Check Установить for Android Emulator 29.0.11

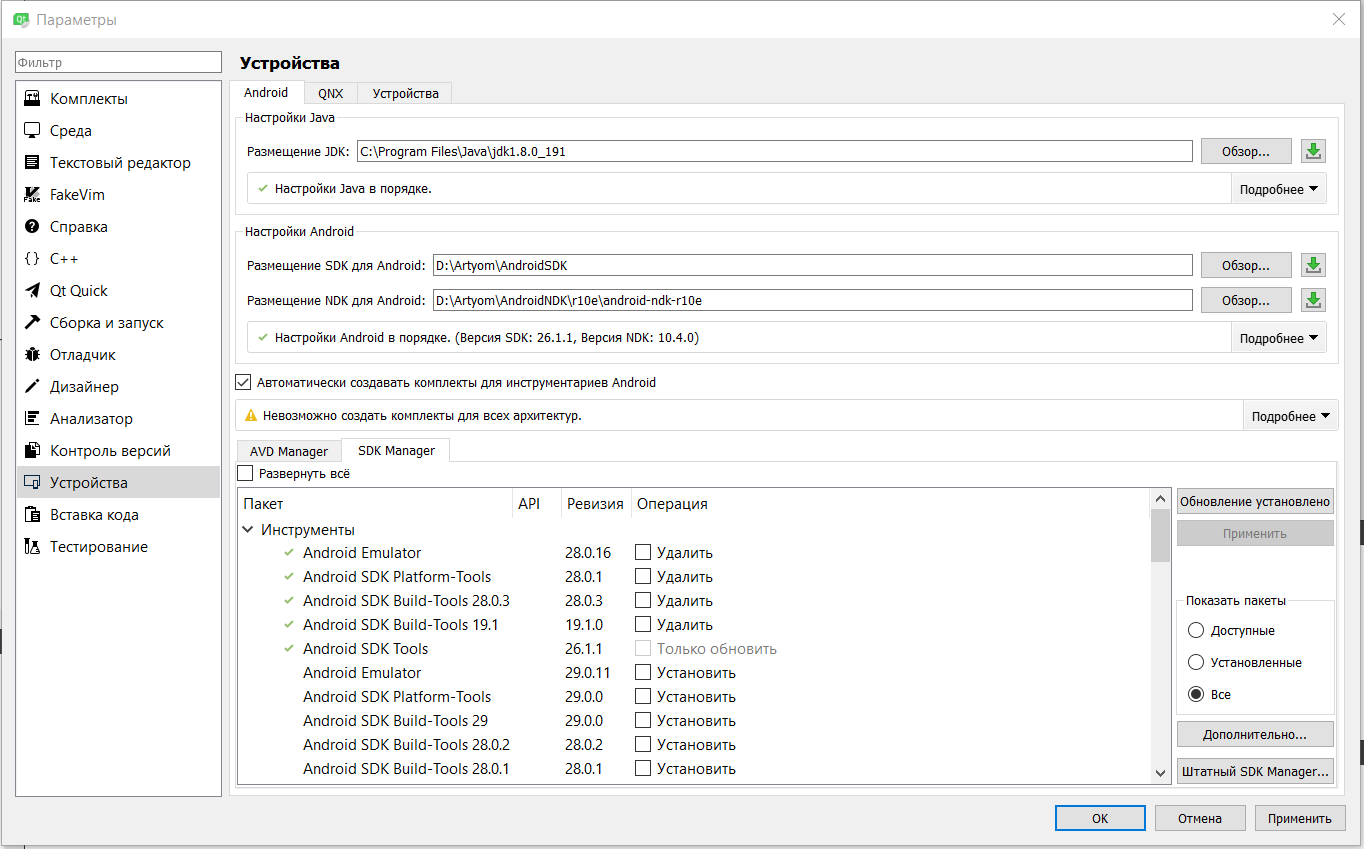[x=643, y=672]
